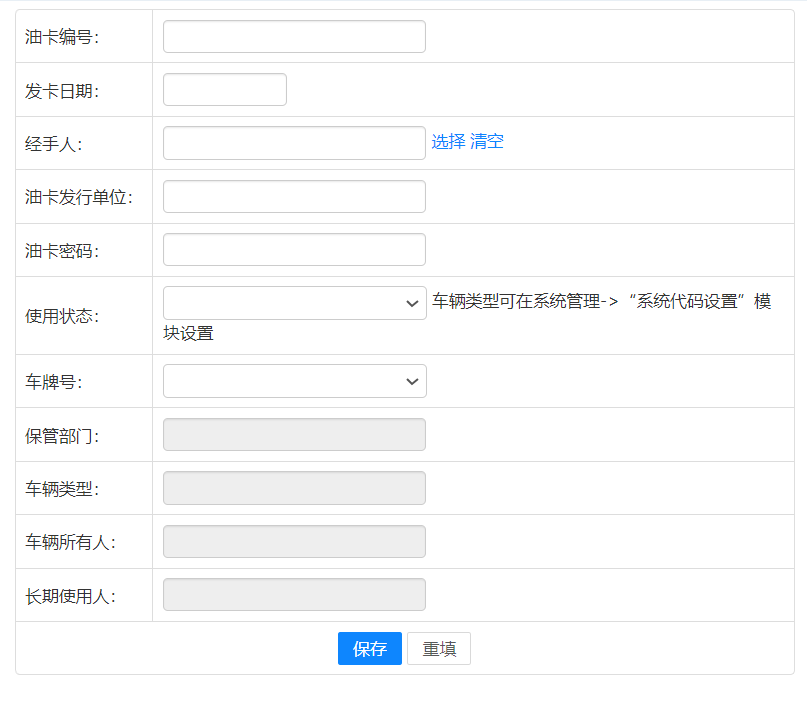Expand the 车牌号 dropdown list
The image size is (807, 702).
tap(294, 381)
